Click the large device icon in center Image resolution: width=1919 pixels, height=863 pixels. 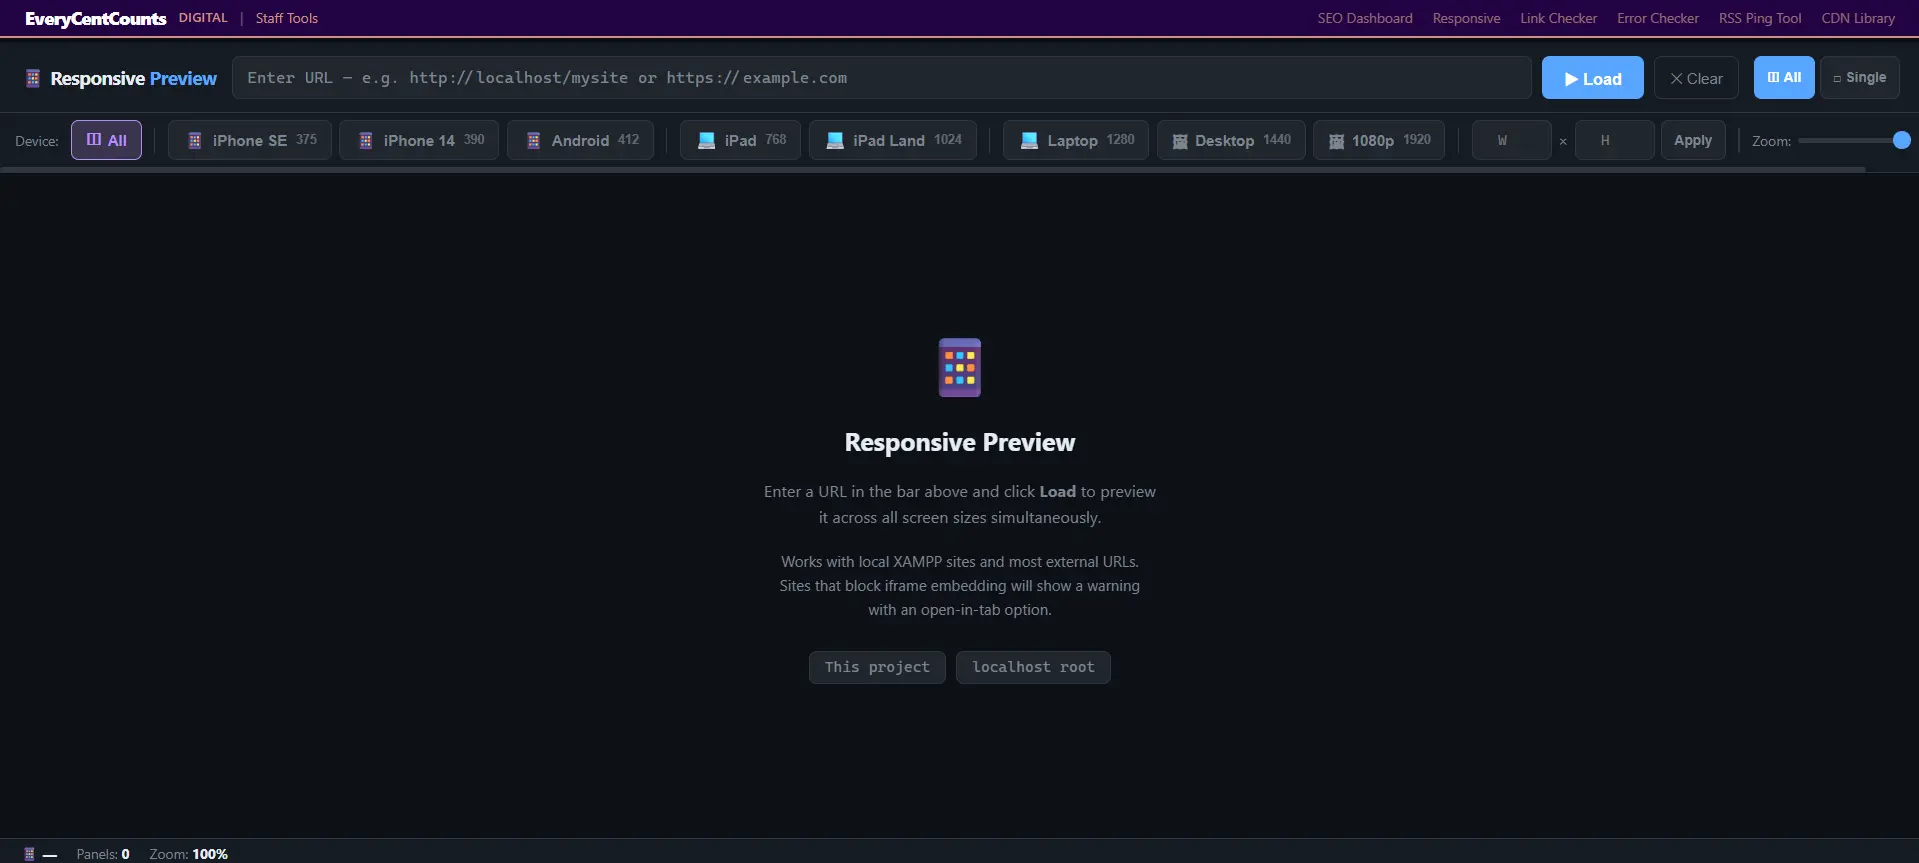coord(959,367)
